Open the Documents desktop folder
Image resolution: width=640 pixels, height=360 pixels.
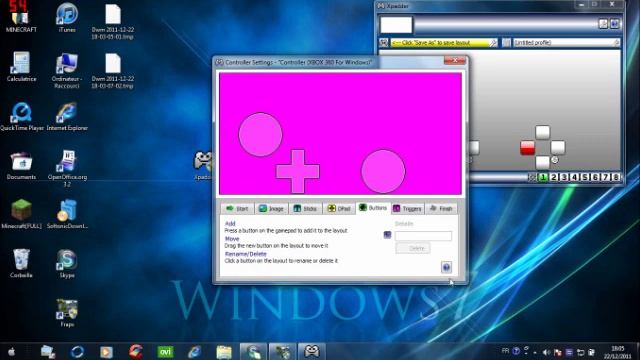tap(21, 166)
